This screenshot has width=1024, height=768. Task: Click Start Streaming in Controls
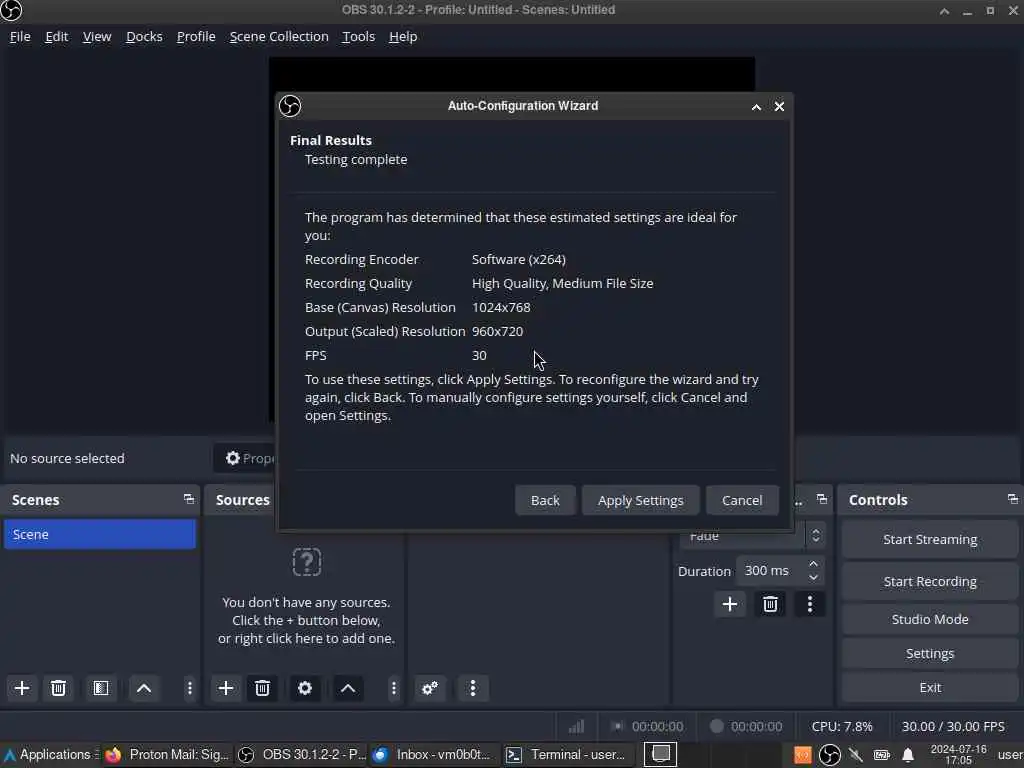tap(930, 539)
